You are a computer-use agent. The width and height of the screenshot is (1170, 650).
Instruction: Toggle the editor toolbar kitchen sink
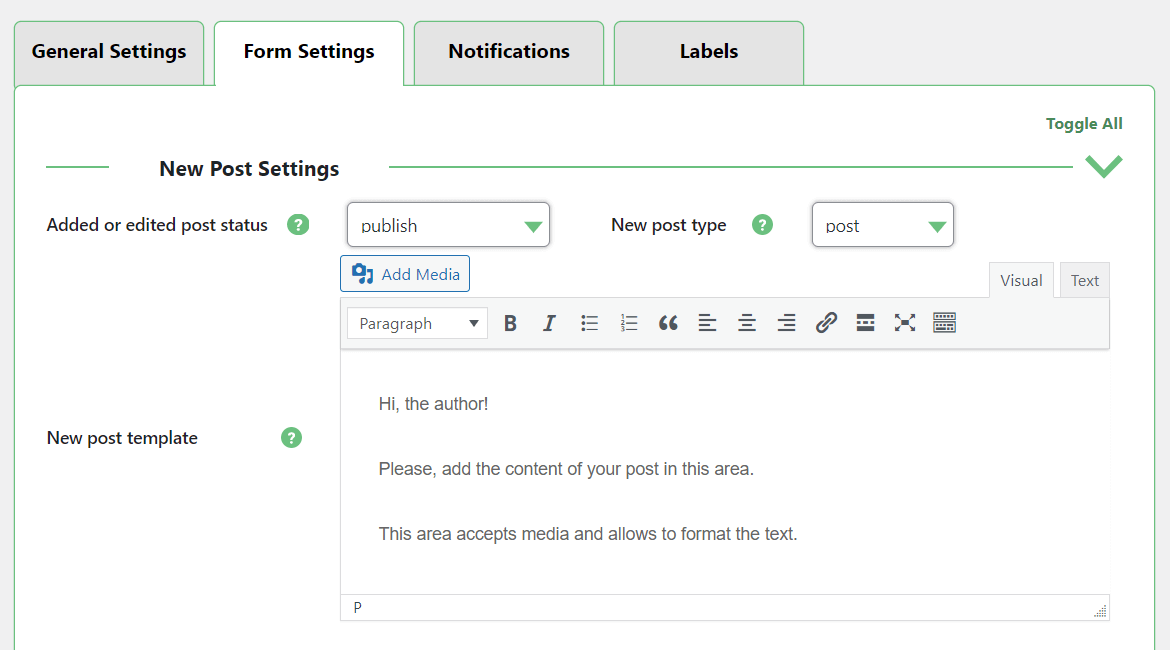[945, 323]
